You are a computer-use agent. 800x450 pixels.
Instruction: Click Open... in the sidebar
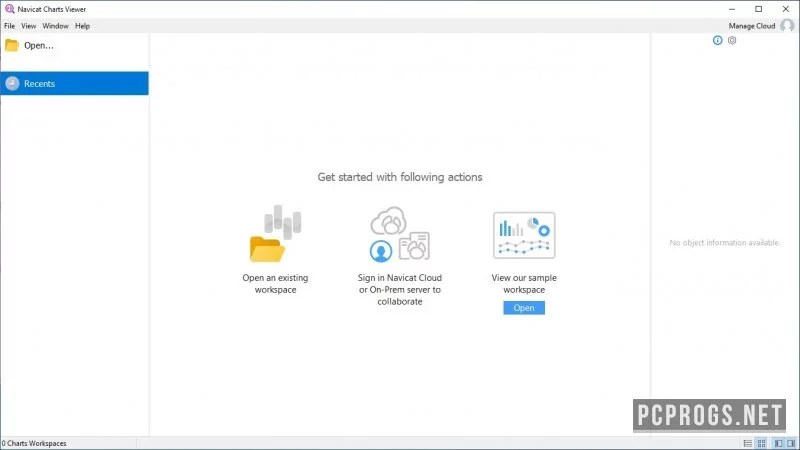29,45
